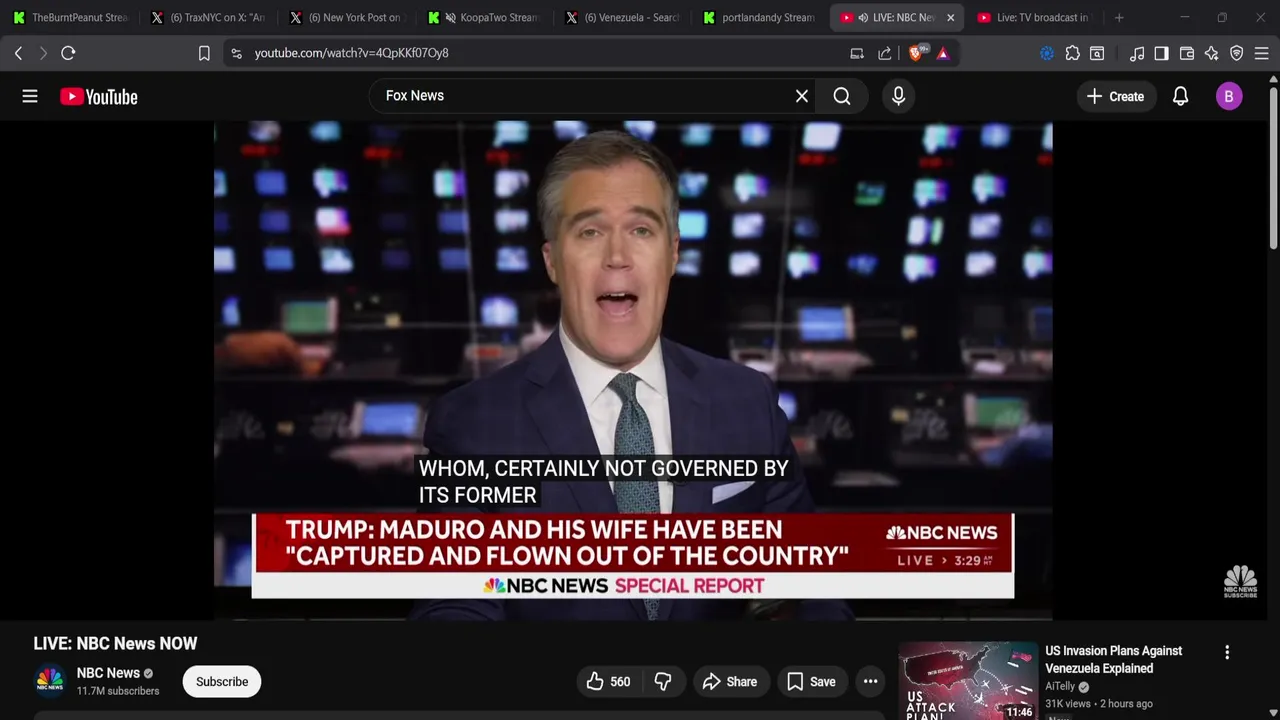
Task: Save the video to a playlist
Action: coord(811,682)
